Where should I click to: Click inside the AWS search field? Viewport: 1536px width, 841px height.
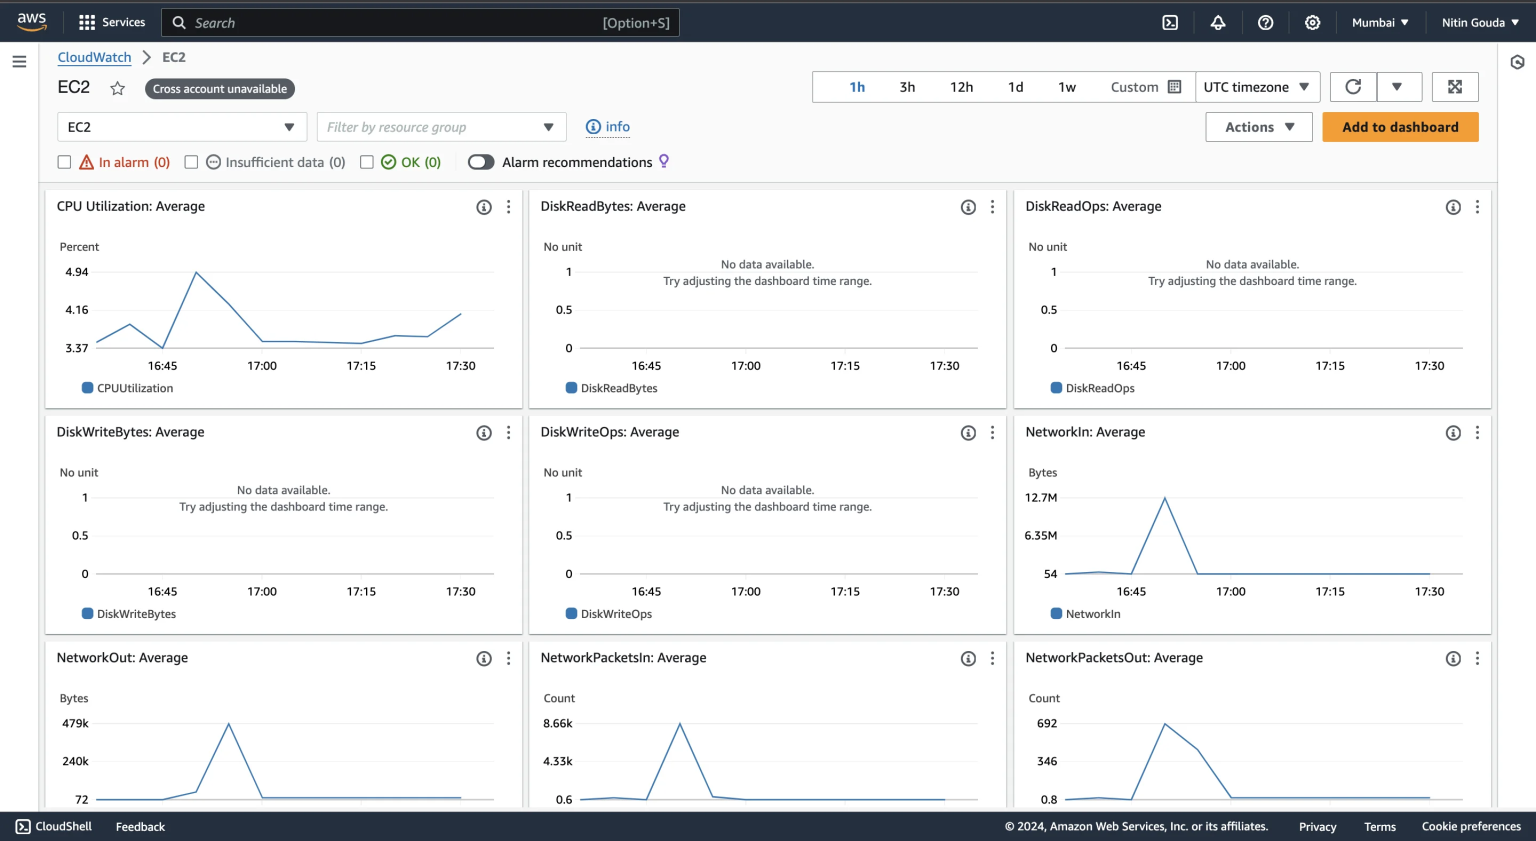tap(420, 22)
